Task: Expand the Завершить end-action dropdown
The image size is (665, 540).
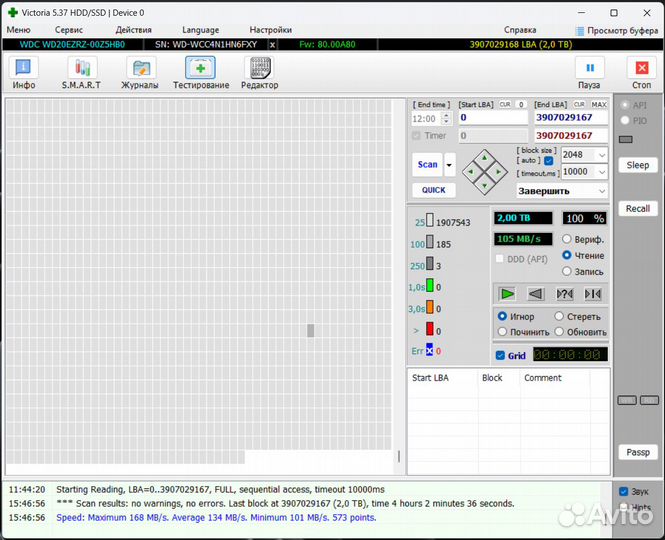Action: pyautogui.click(x=601, y=191)
